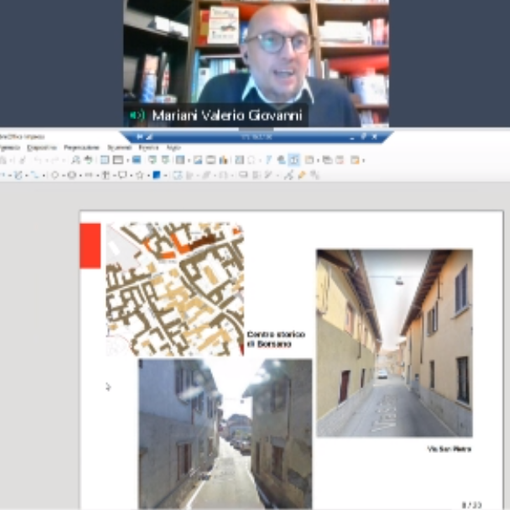Click the red rectangle on the slide

click(x=90, y=246)
